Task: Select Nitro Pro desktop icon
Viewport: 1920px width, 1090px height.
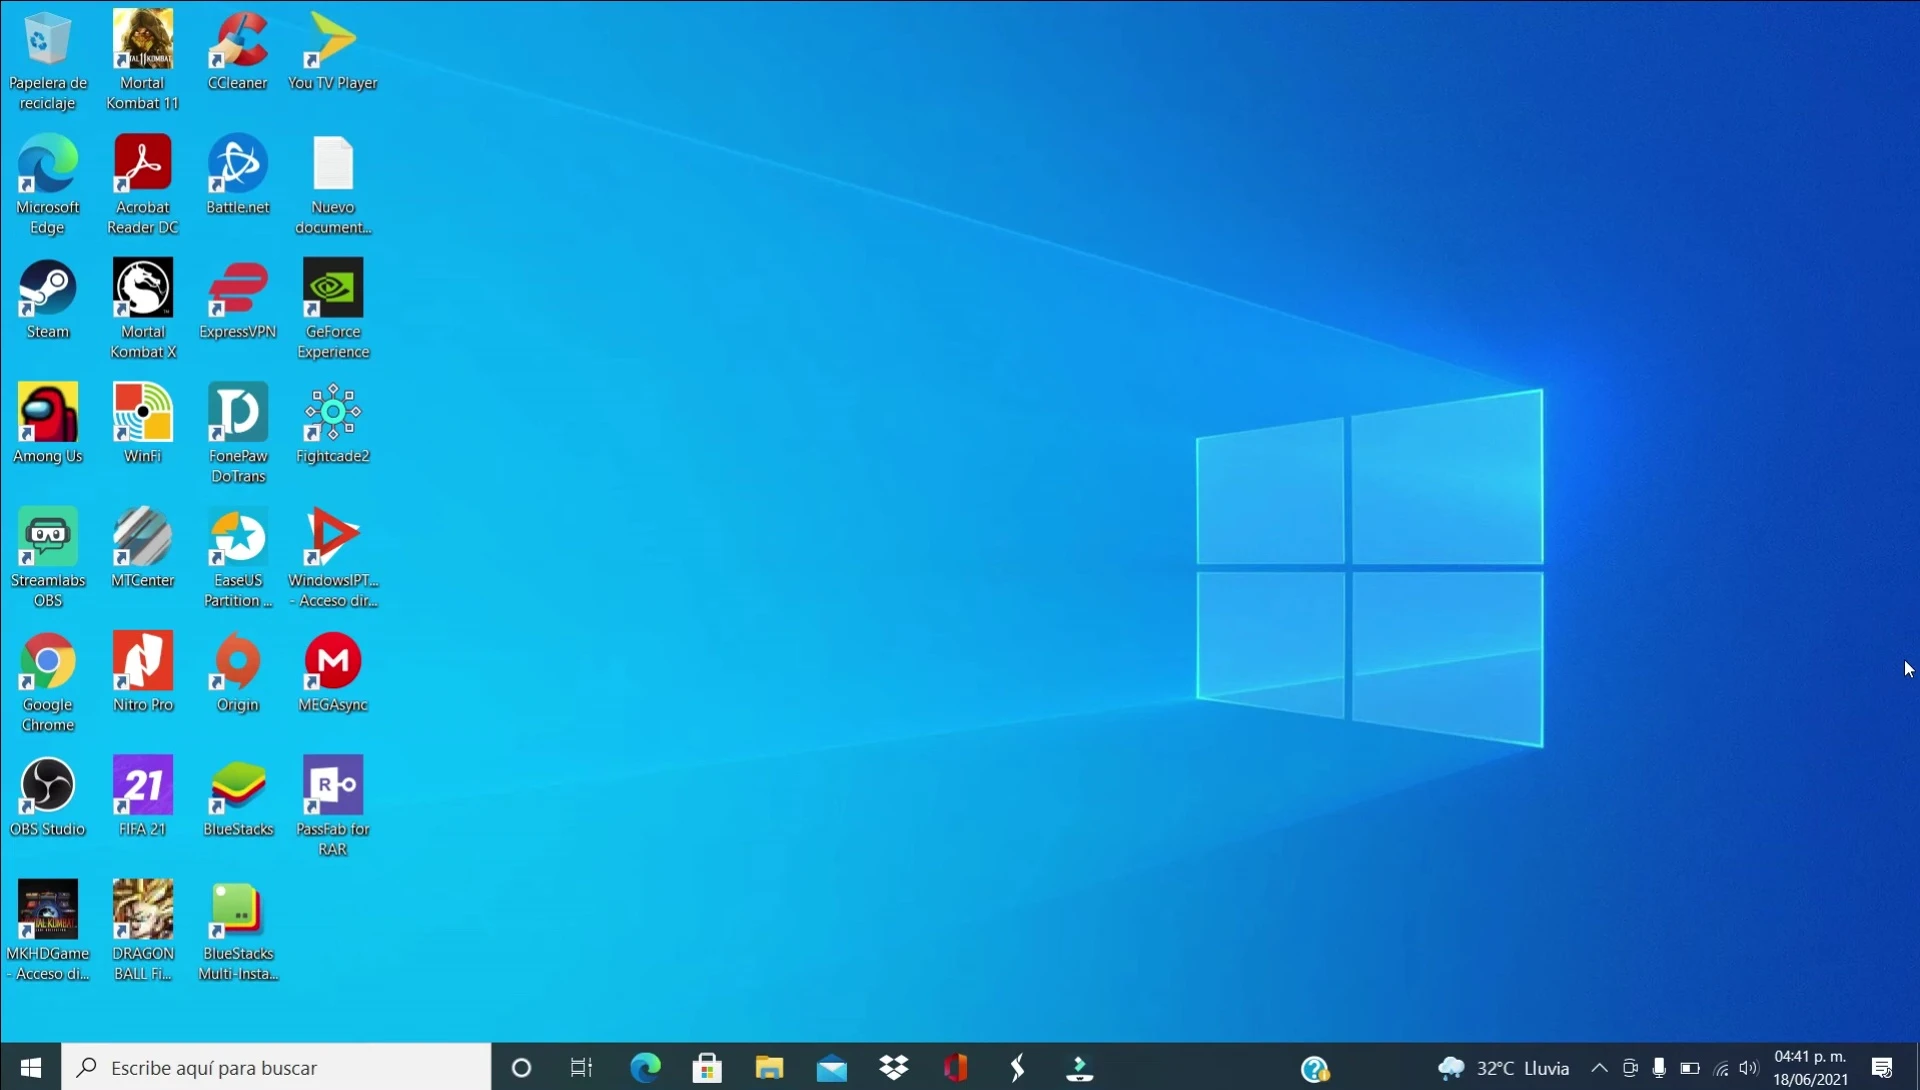Action: [143, 672]
